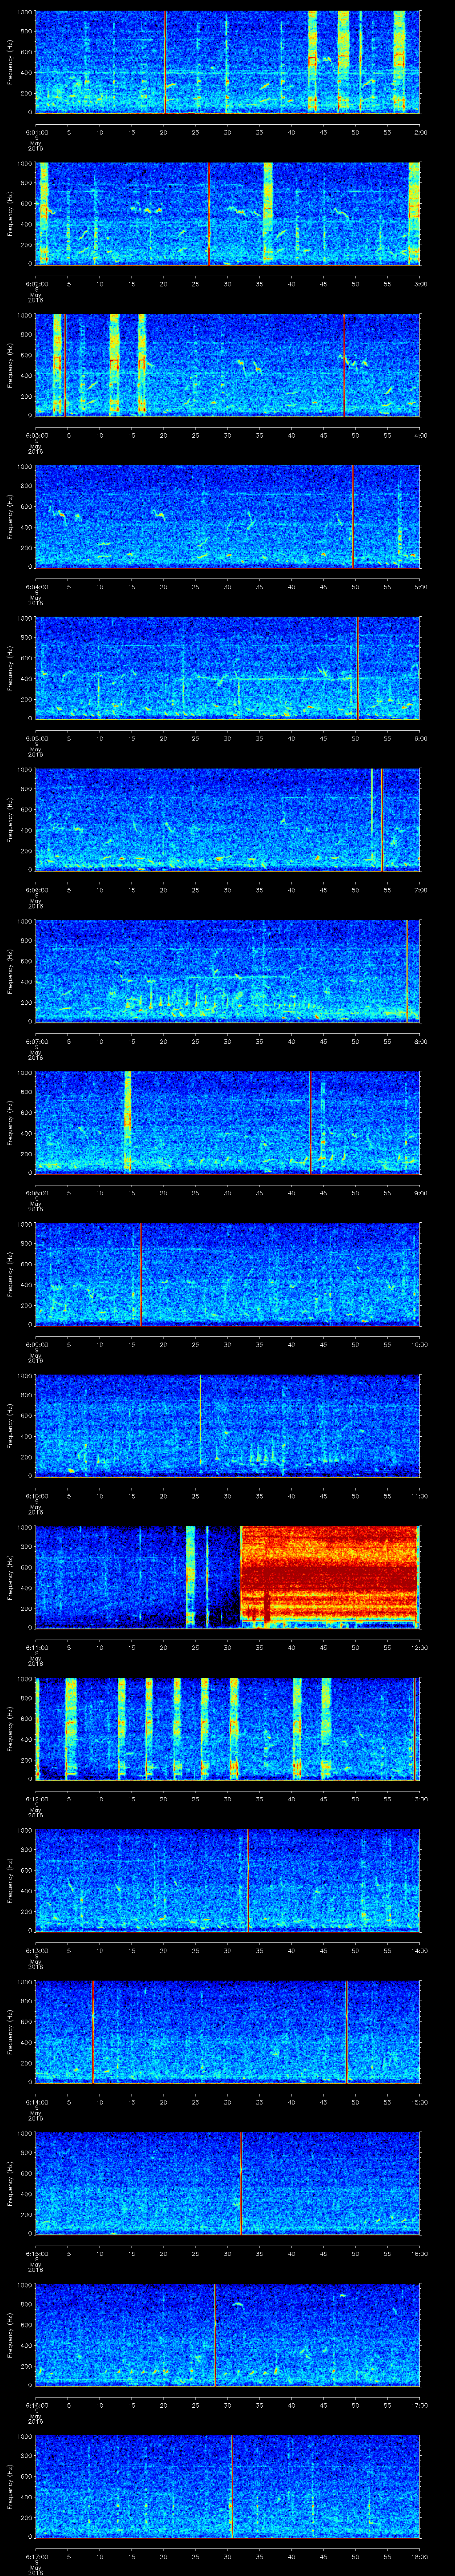The height and width of the screenshot is (2576, 455).
Task: Select the '6:16:00' time label
Action: [x=36, y=2405]
